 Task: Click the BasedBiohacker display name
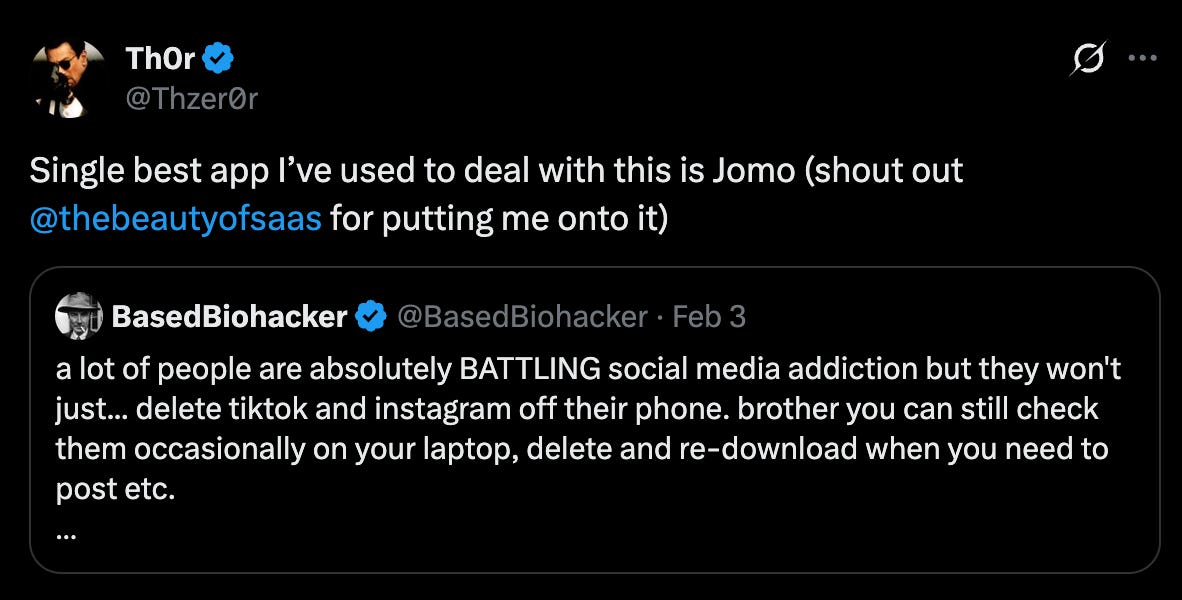[229, 317]
